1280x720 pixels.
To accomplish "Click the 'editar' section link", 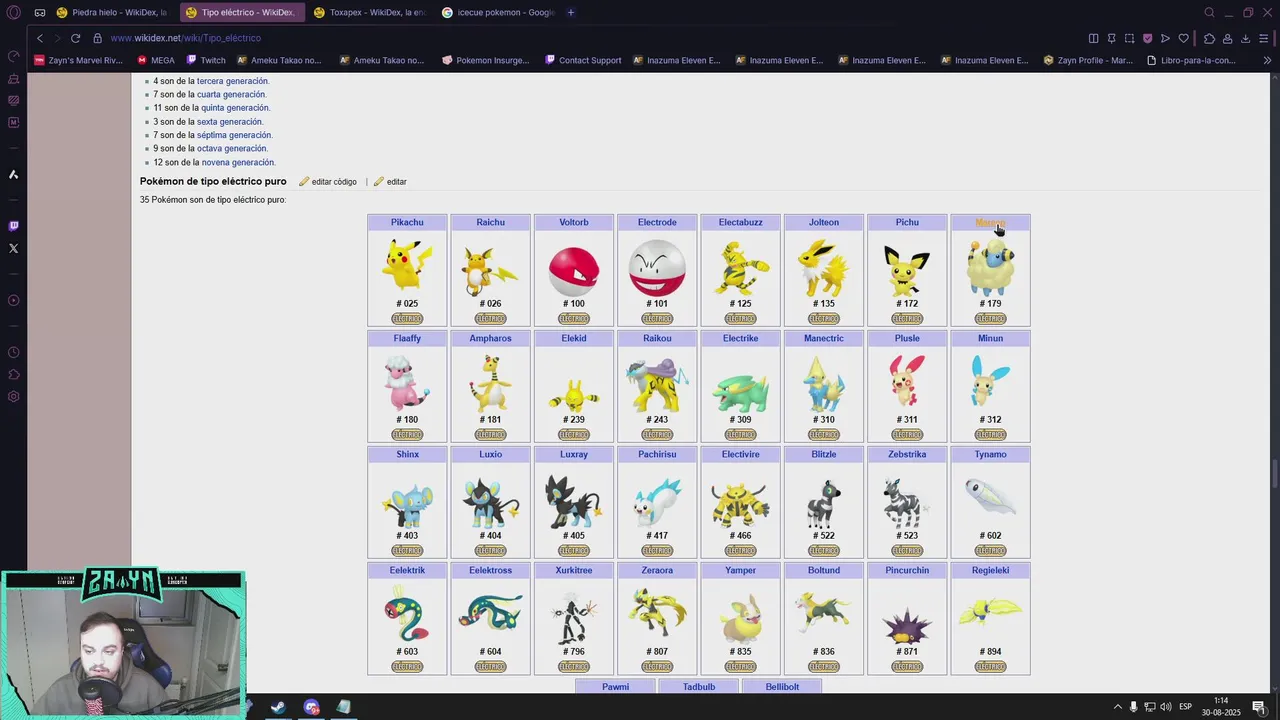I will pos(396,182).
